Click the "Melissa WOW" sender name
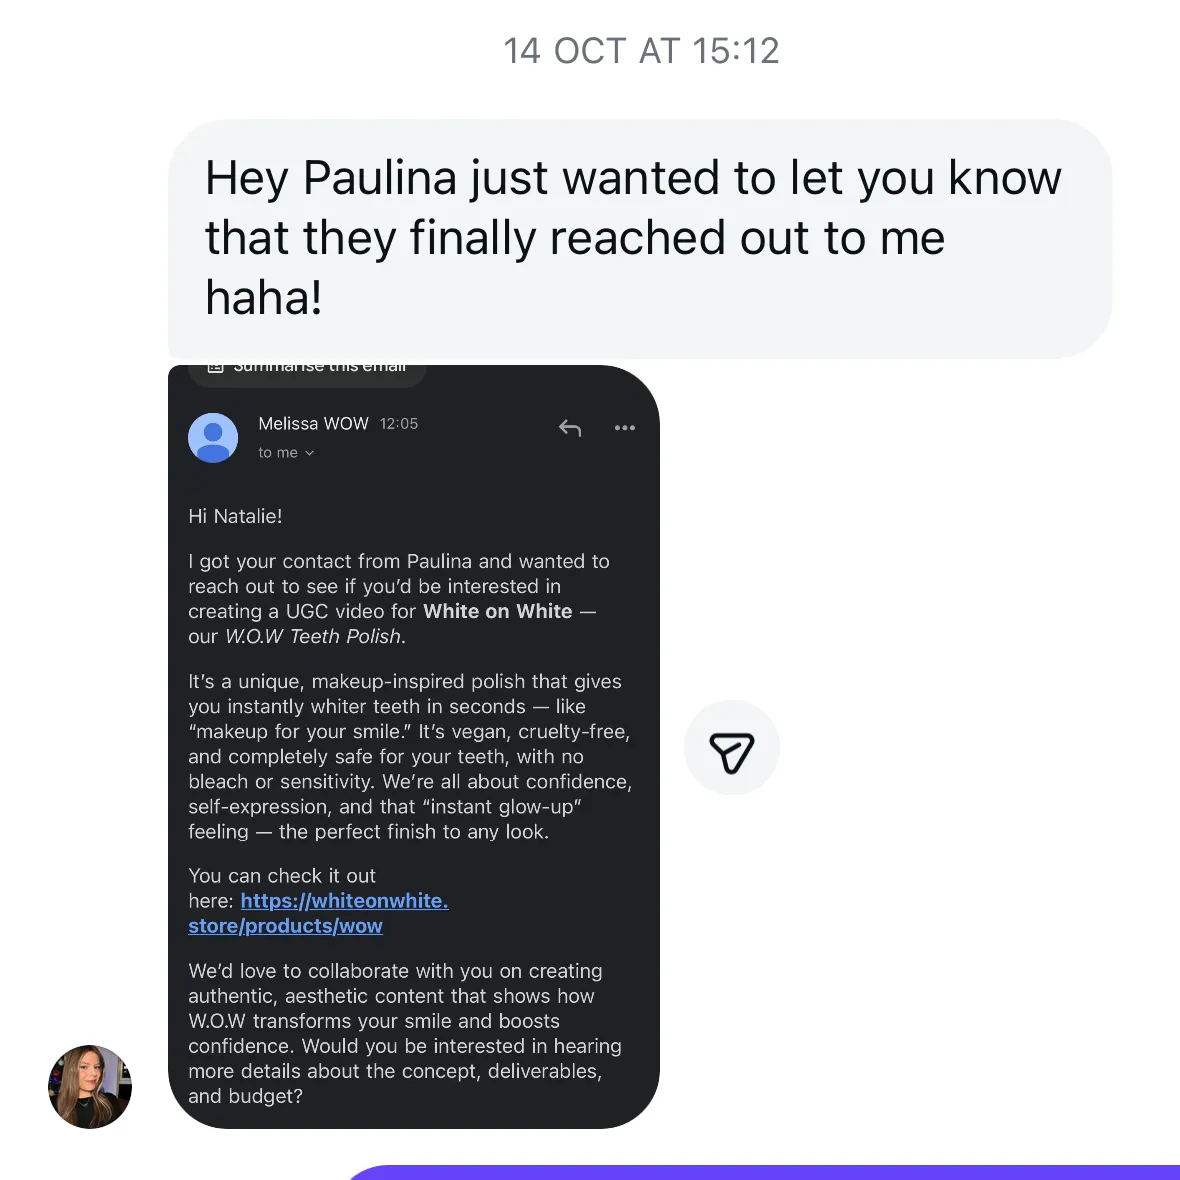The image size is (1180, 1180). [x=313, y=424]
